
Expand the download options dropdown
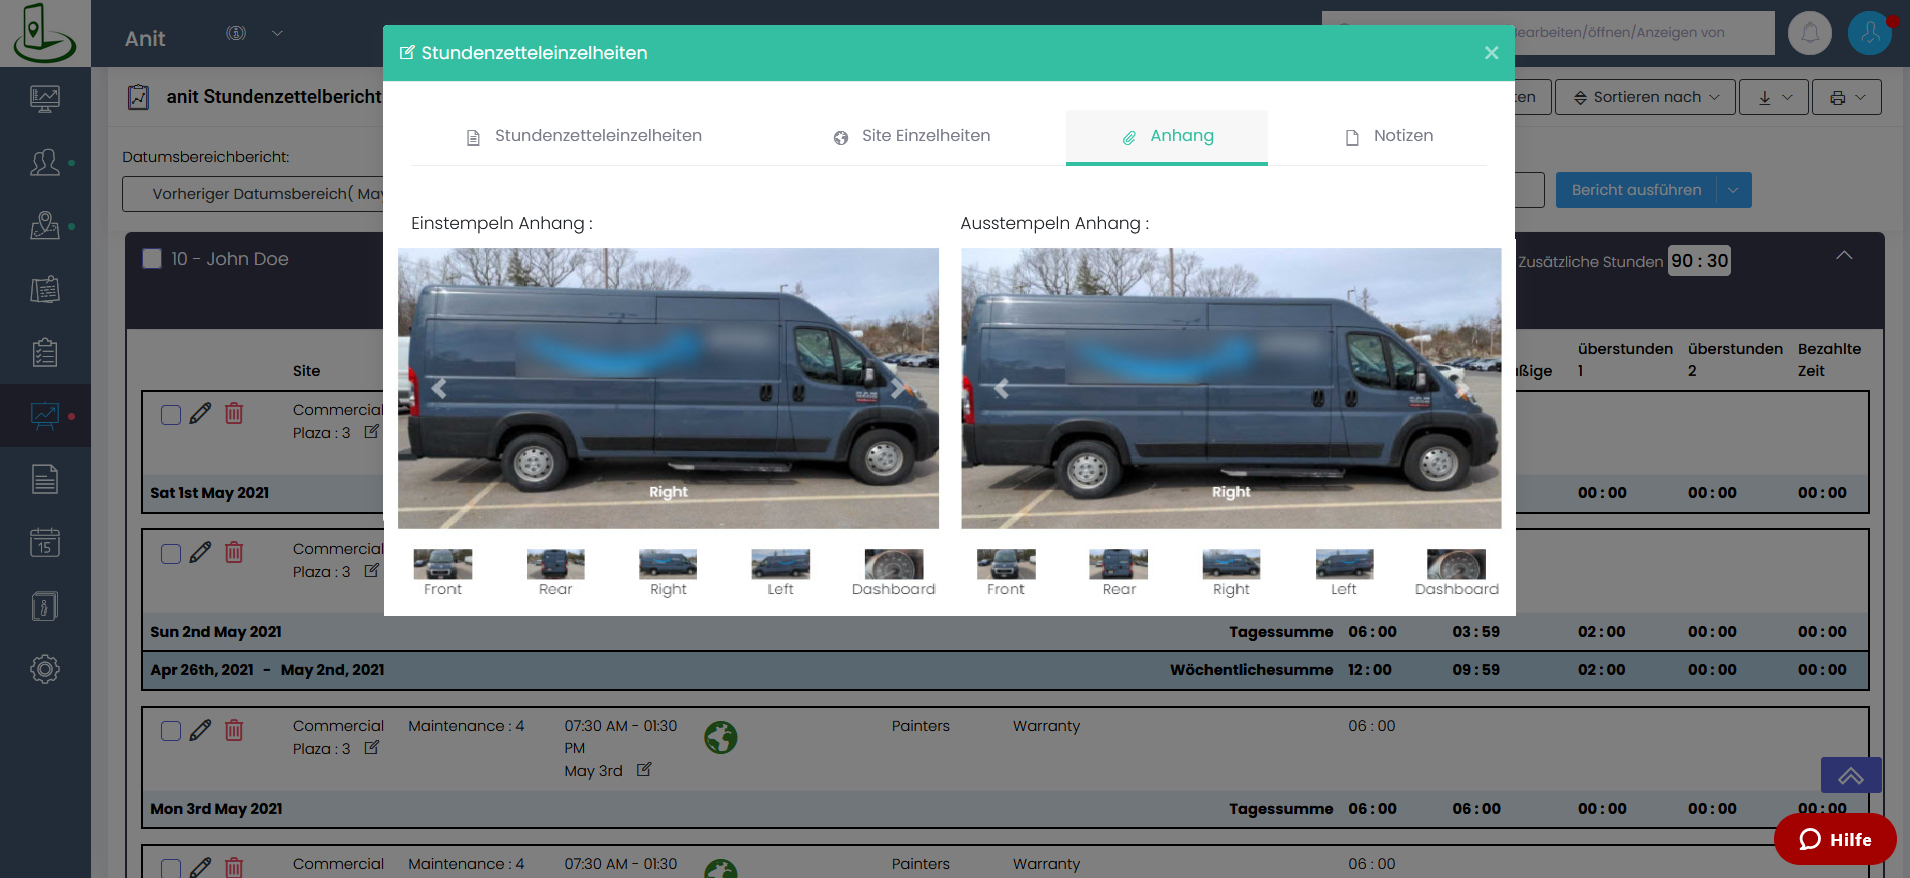click(x=1774, y=97)
